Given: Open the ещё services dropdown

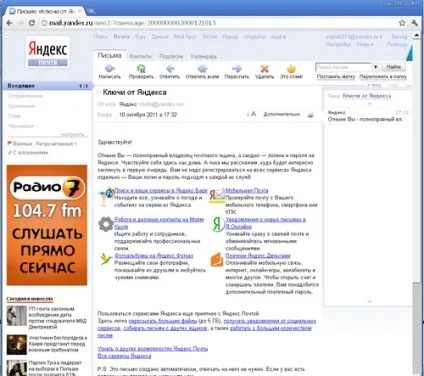Looking at the screenshot, I should [278, 37].
